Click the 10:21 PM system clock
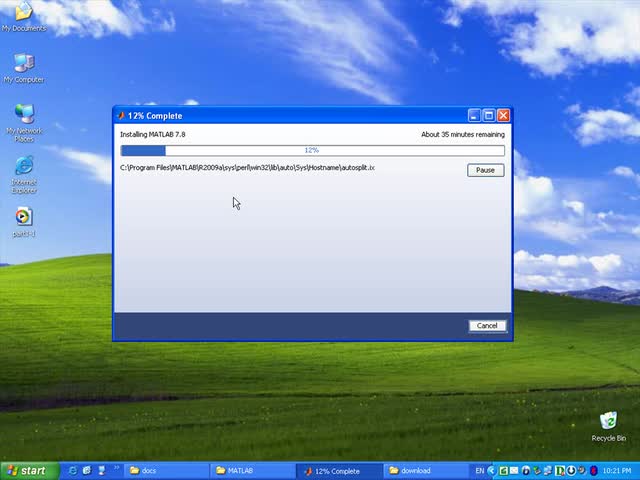Screen dimensions: 640x480 [x=617, y=471]
